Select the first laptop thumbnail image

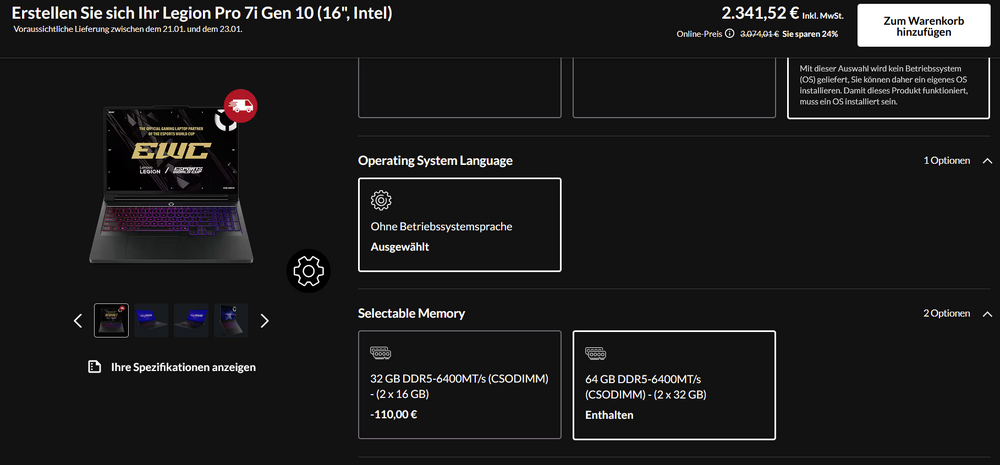click(111, 320)
